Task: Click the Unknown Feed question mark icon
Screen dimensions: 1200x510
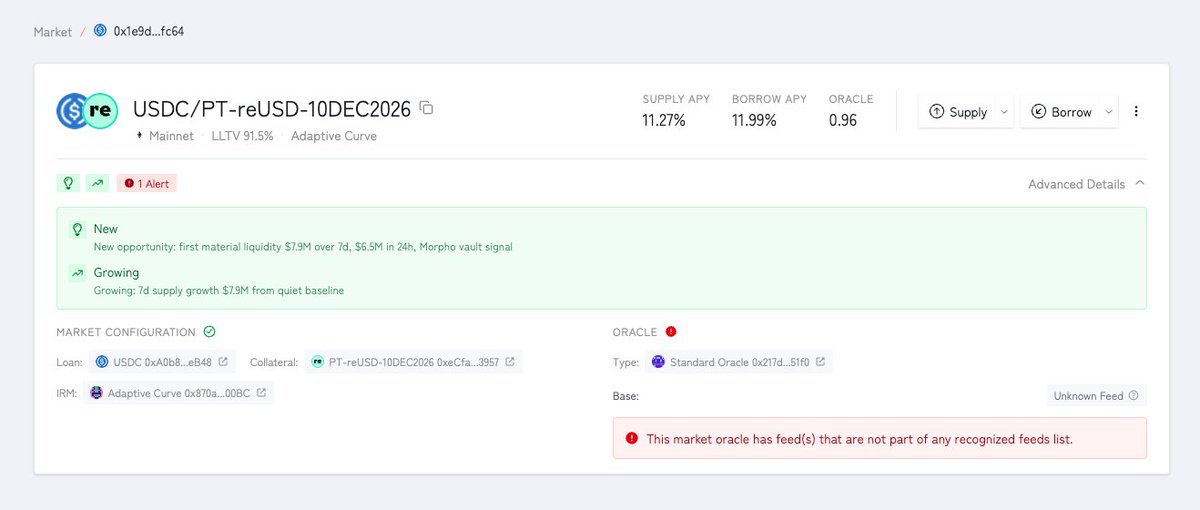Action: coord(1133,396)
